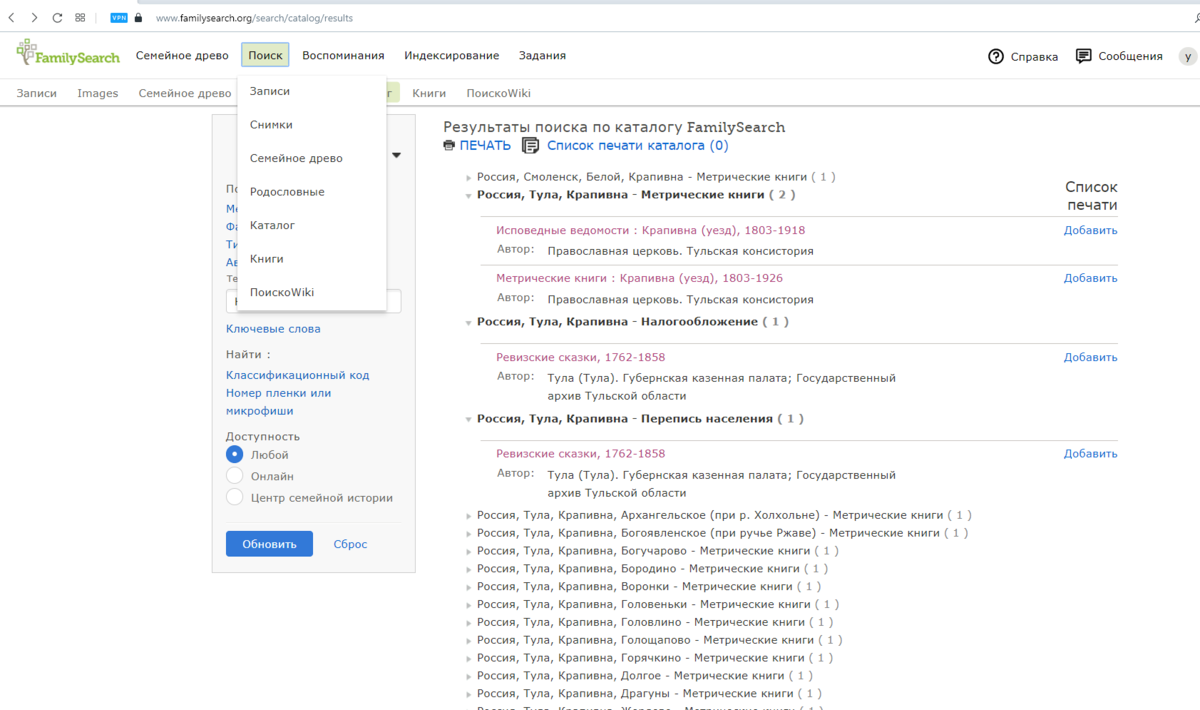This screenshot has height=710, width=1200.
Task: Select the Онлайн availability radio button
Action: pos(235,476)
